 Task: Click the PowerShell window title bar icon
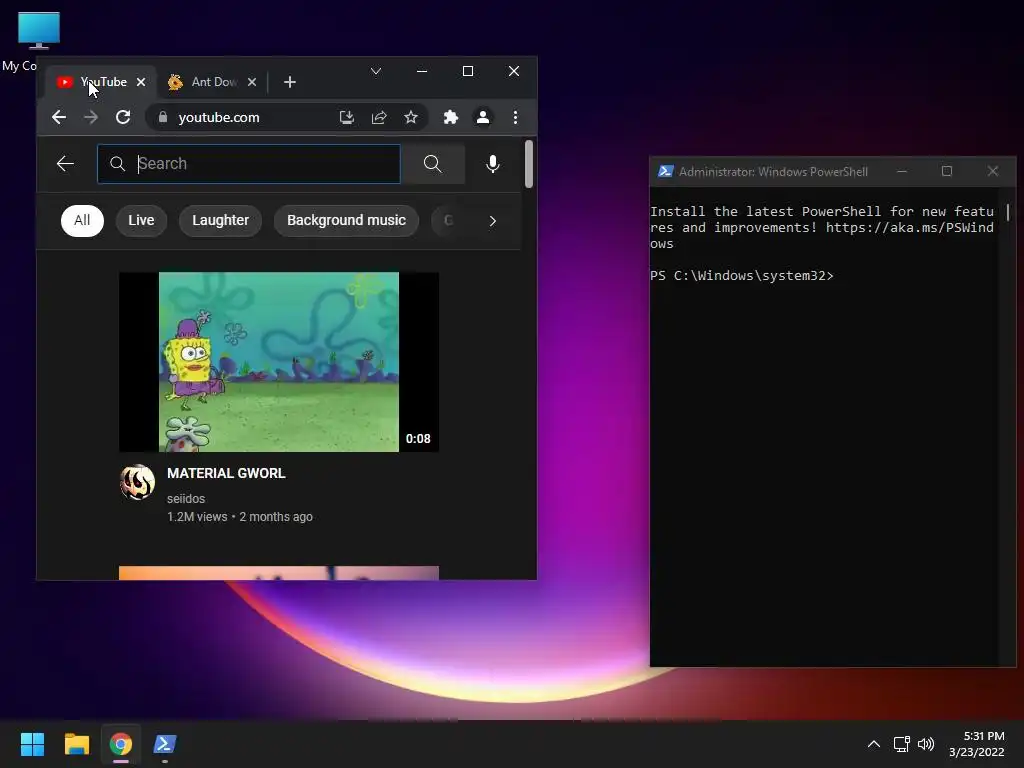point(665,172)
